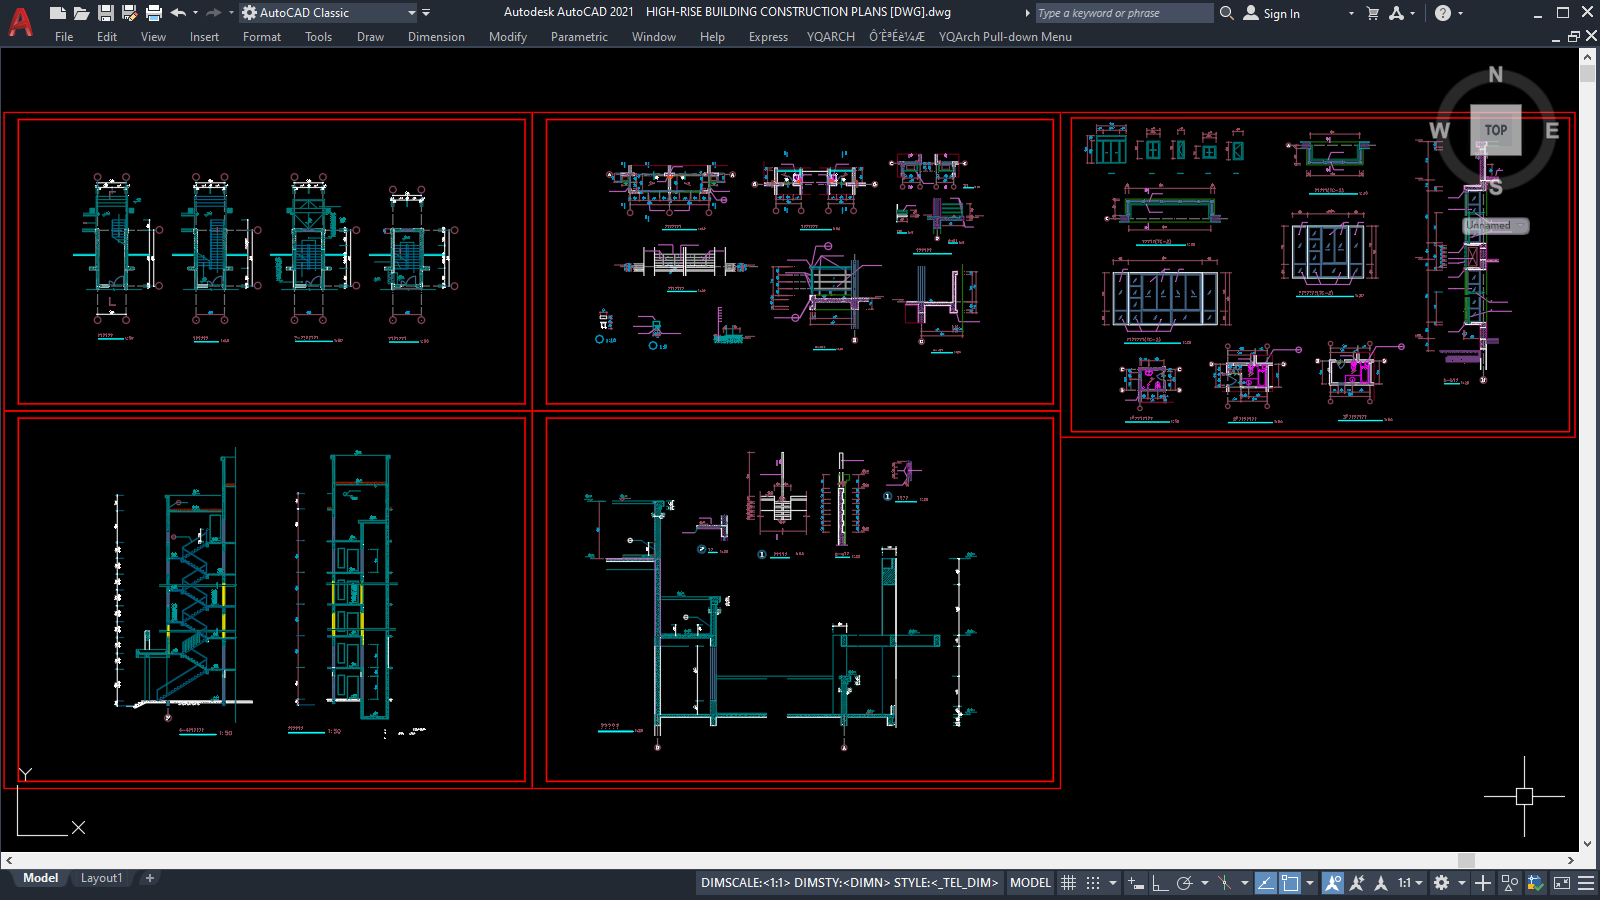Viewport: 1600px width, 900px height.
Task: Click the MODEL button in status bar
Action: [1030, 883]
